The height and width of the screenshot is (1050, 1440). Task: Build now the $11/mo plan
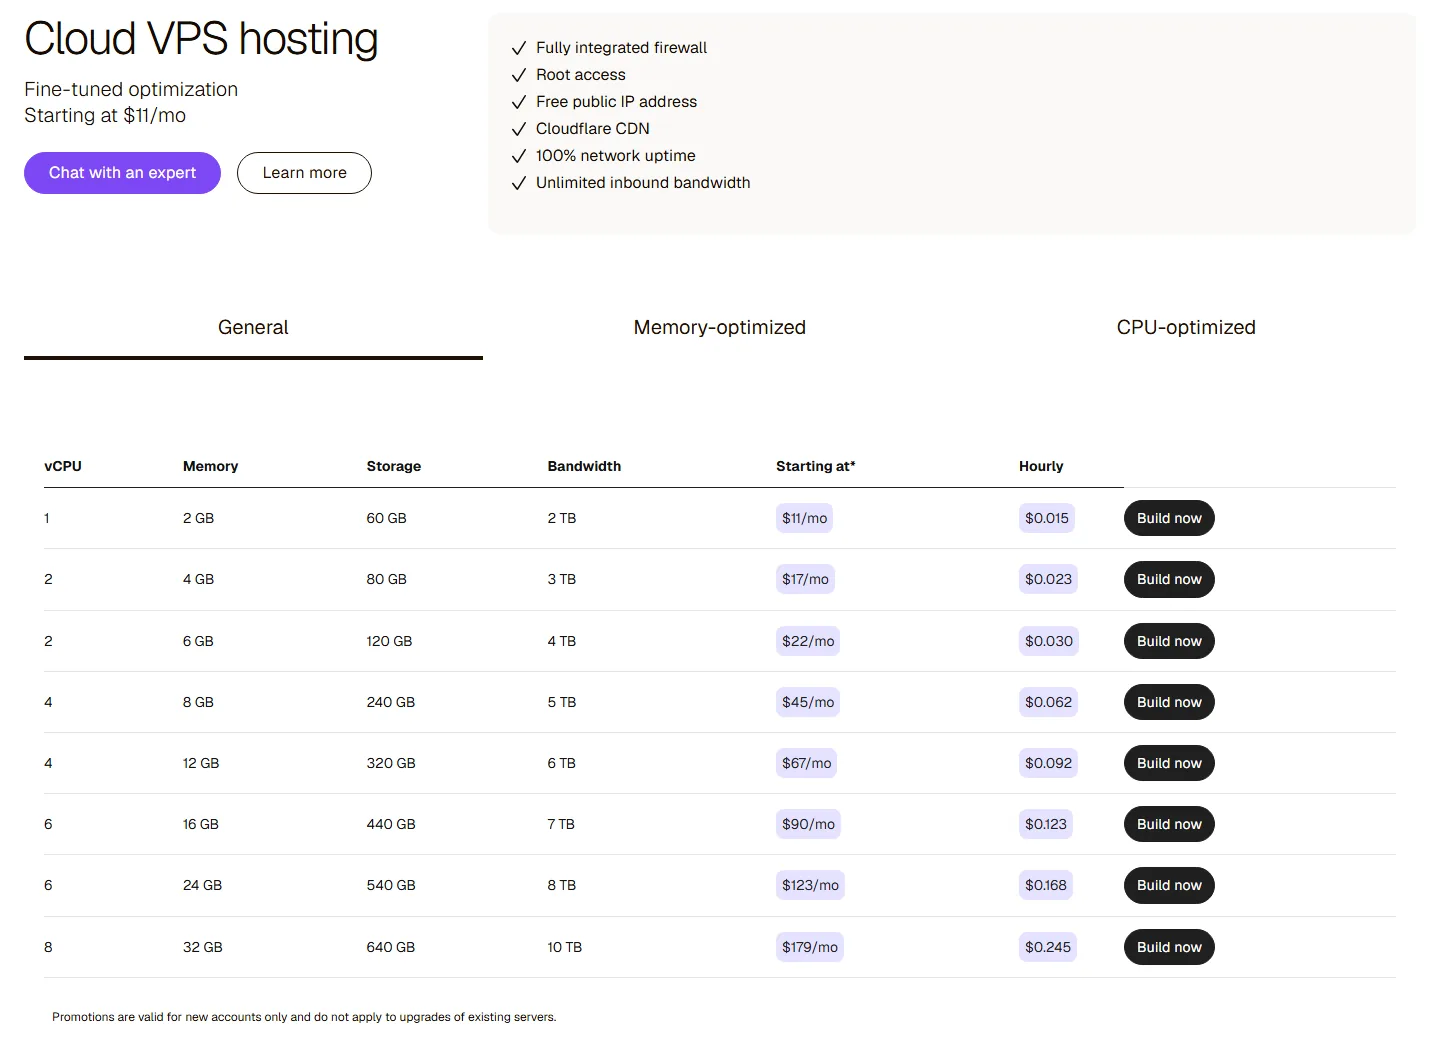(x=1169, y=518)
